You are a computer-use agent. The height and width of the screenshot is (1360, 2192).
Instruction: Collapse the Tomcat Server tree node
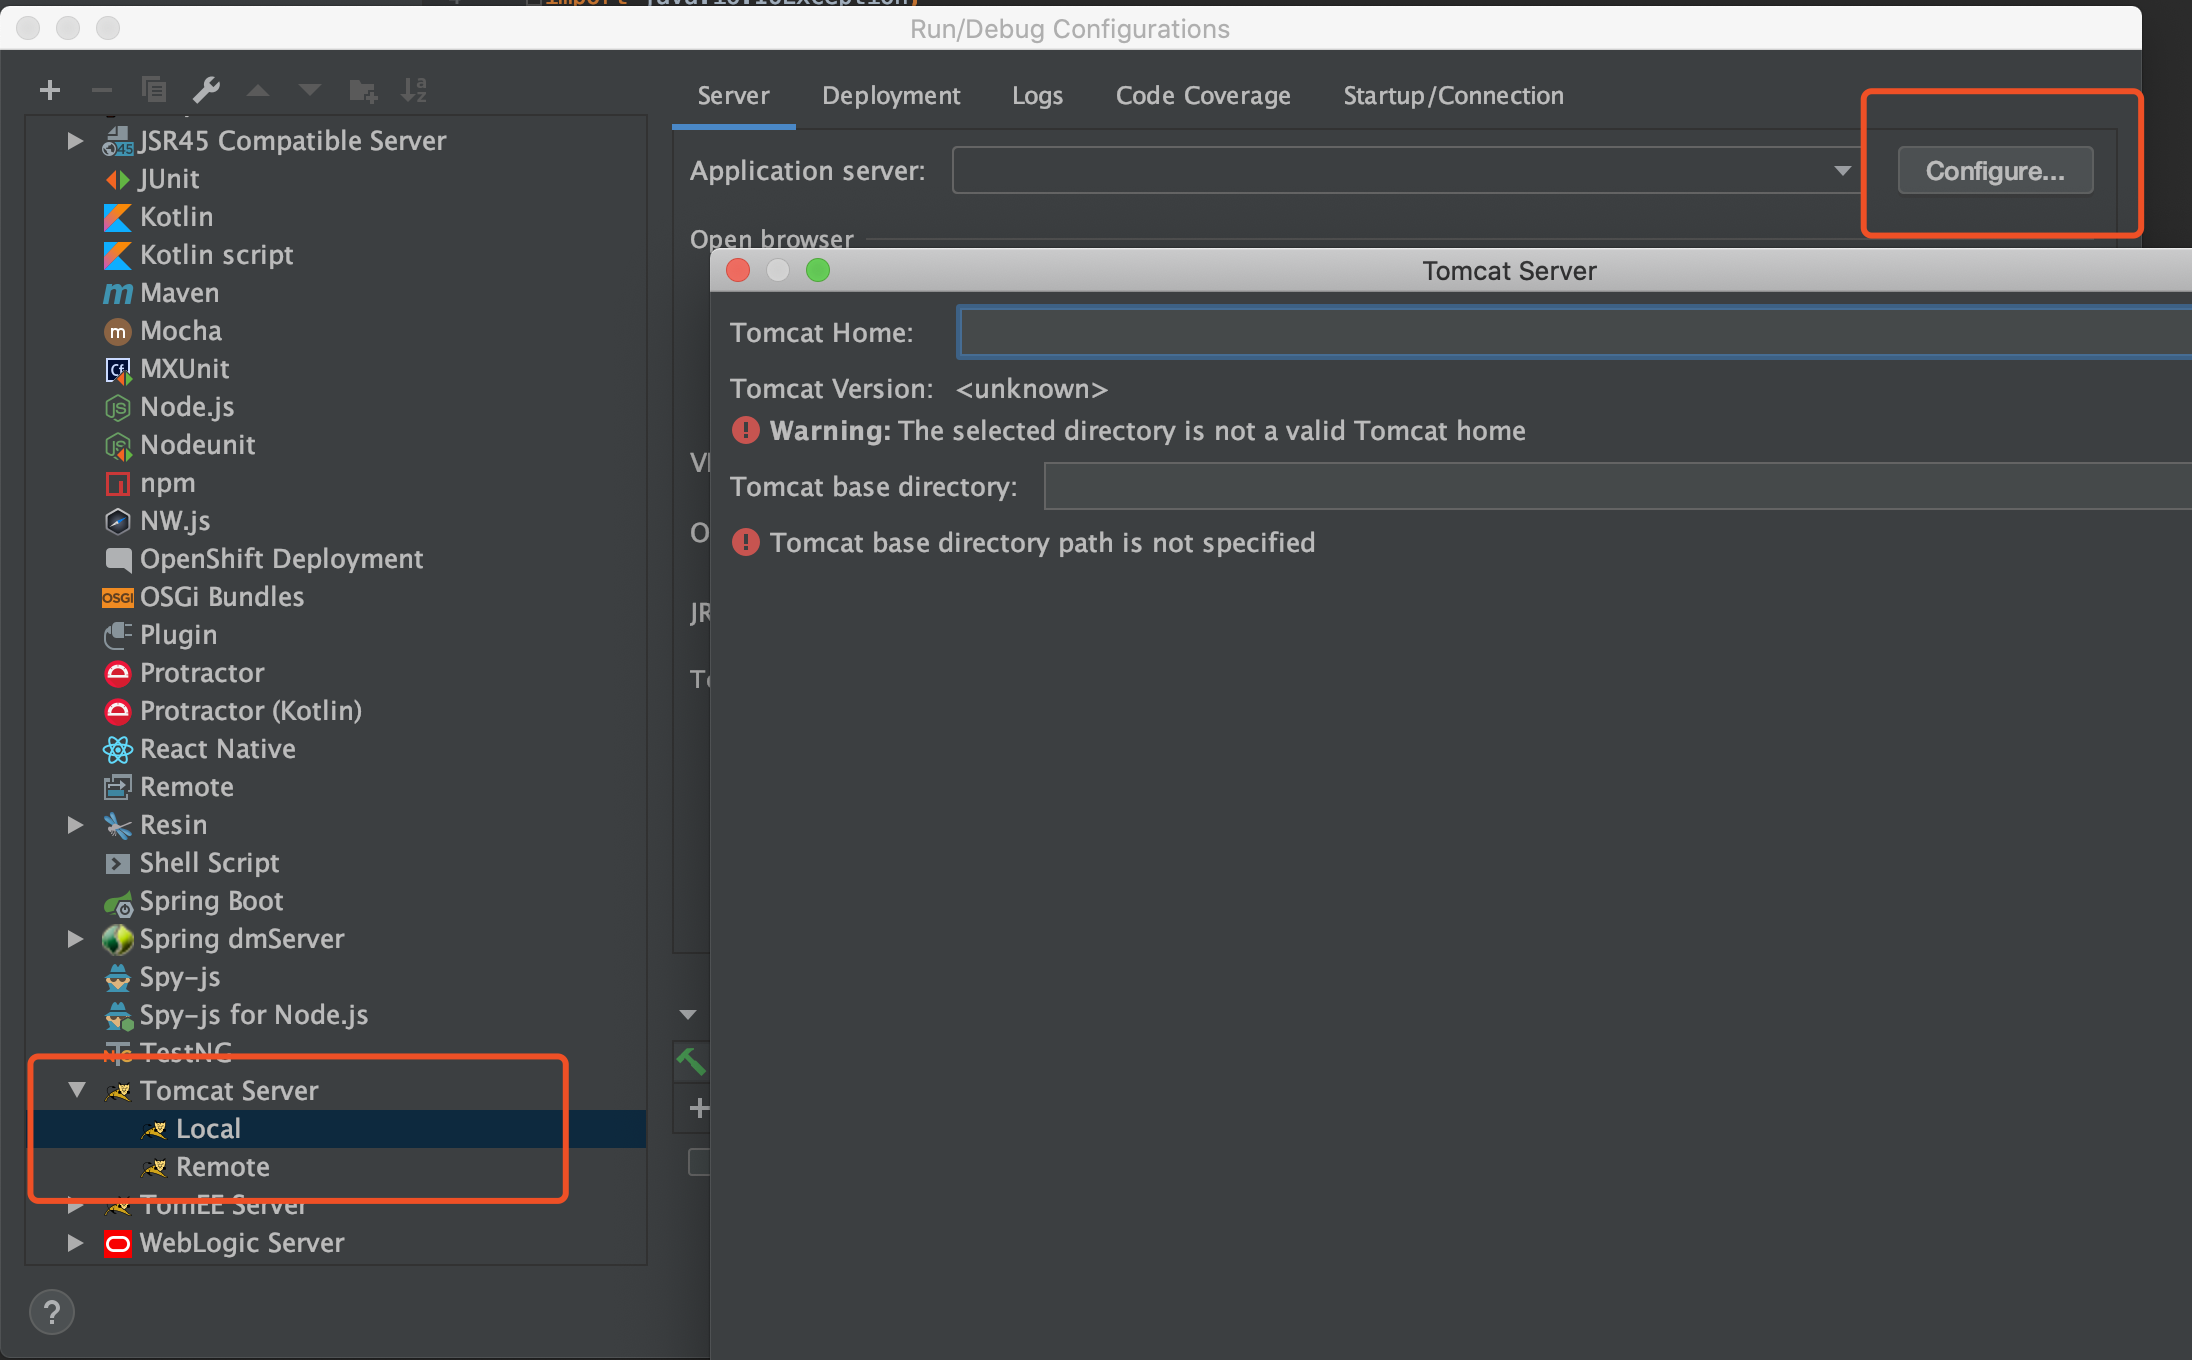click(76, 1090)
